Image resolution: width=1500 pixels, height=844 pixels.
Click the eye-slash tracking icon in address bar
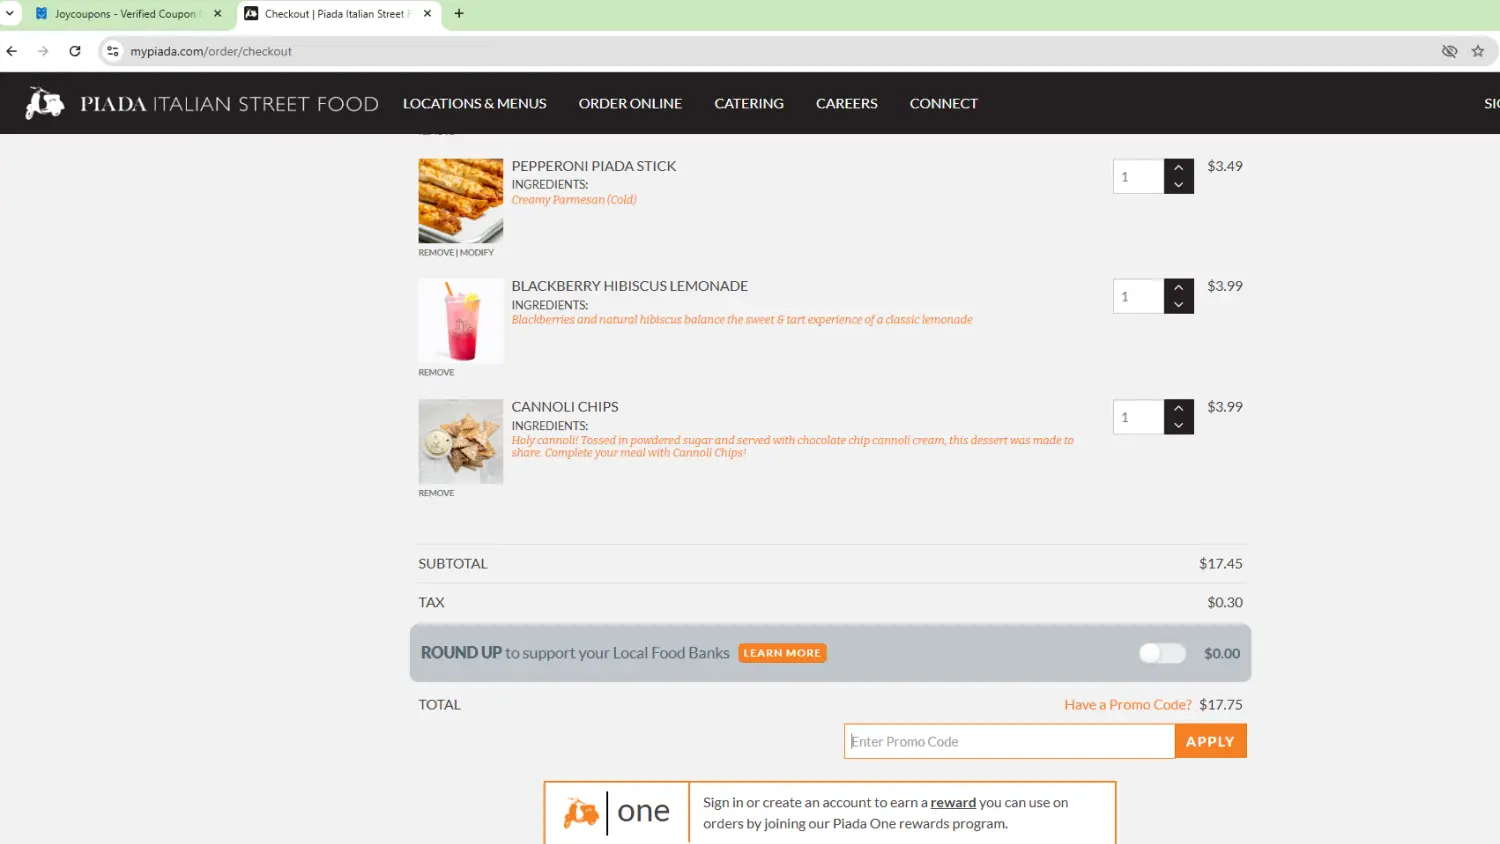click(1449, 51)
